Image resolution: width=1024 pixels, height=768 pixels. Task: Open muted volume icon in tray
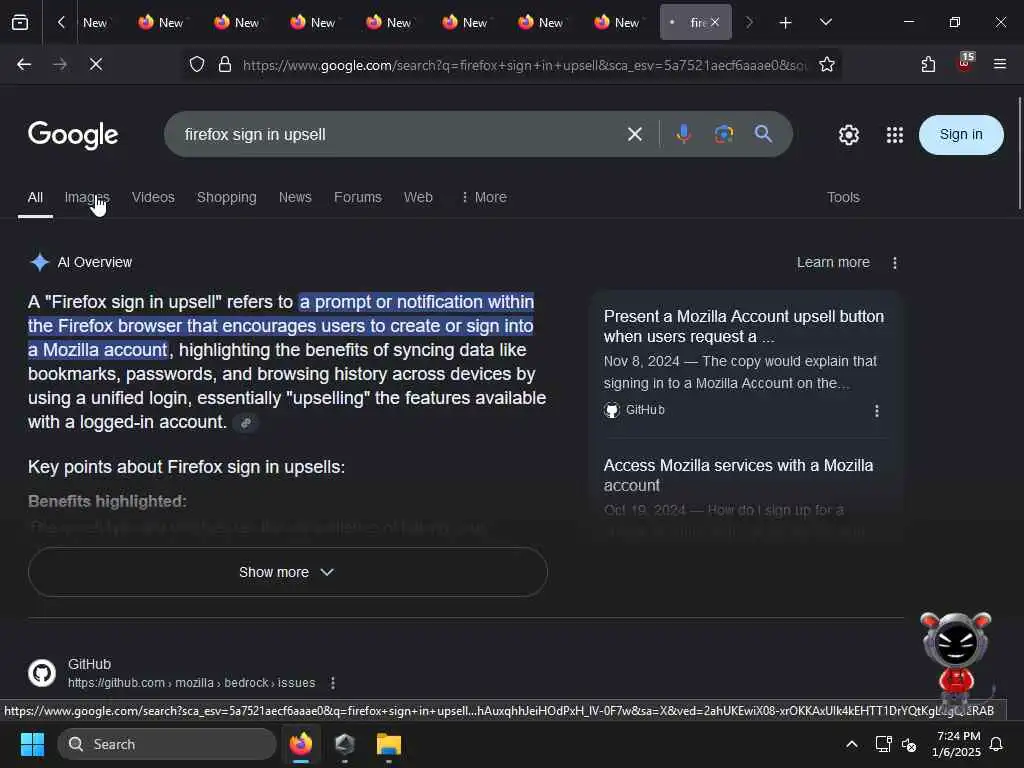coord(908,744)
